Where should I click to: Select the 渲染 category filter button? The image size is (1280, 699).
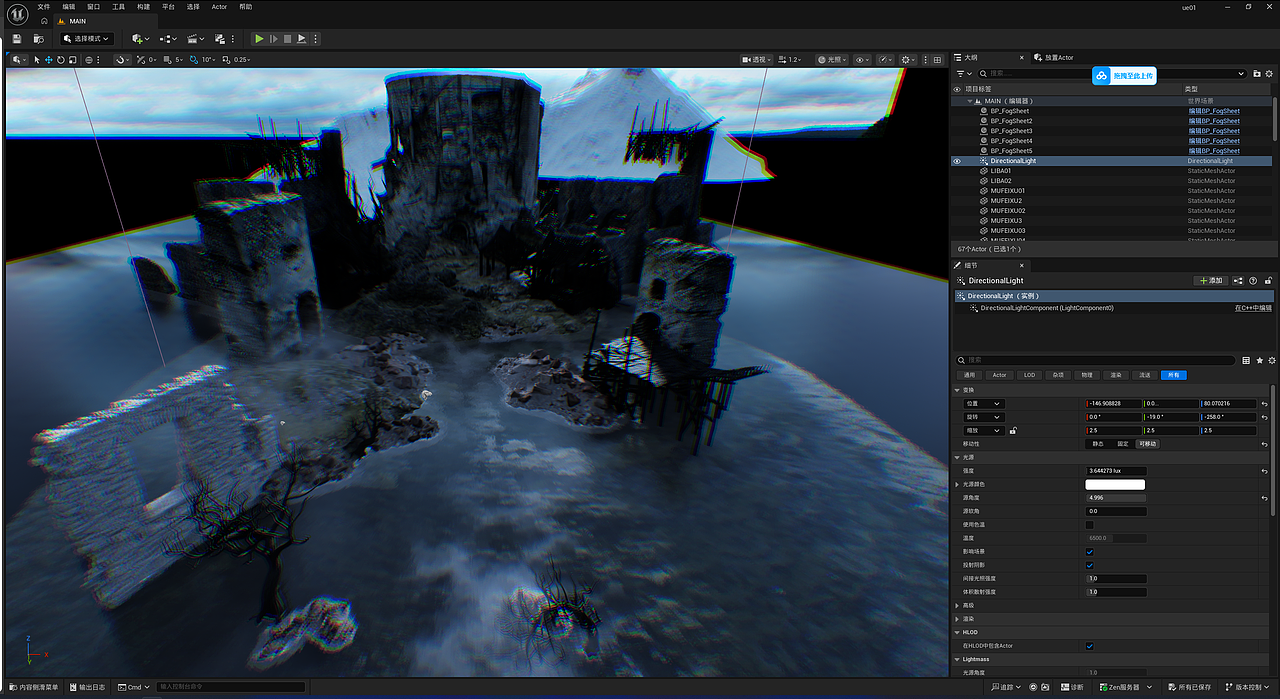(x=1116, y=375)
